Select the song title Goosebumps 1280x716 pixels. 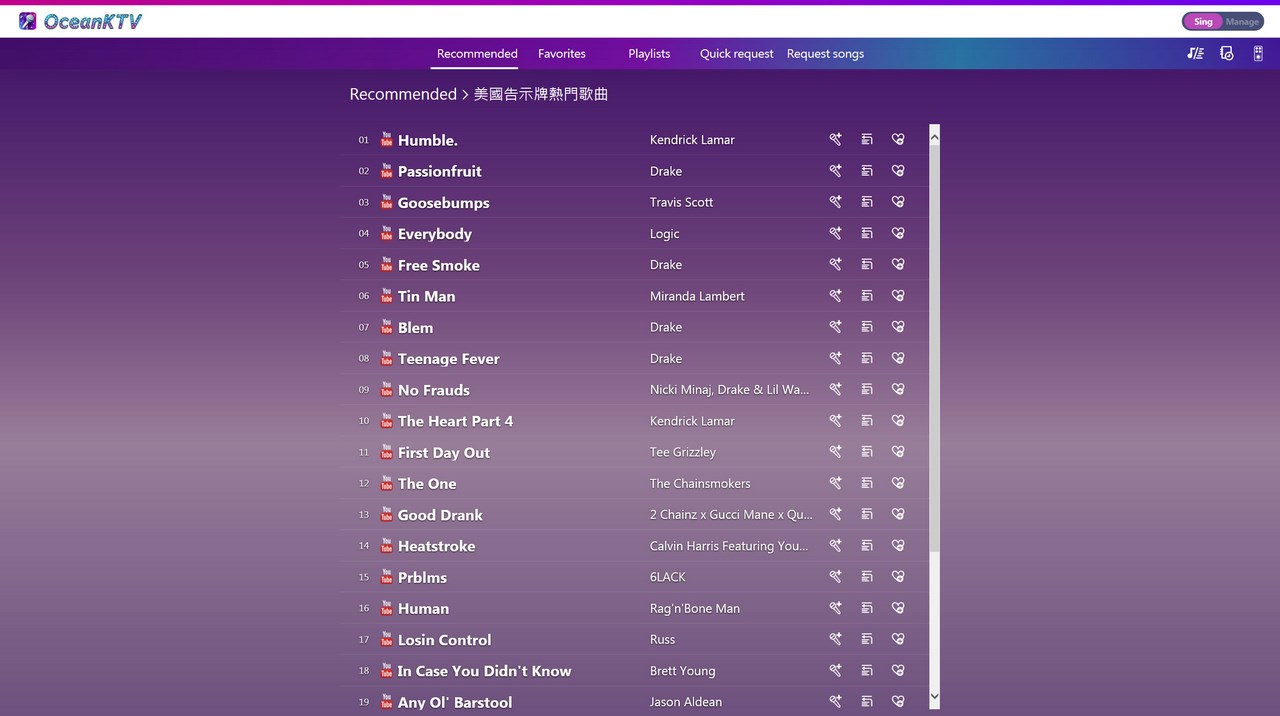point(444,203)
